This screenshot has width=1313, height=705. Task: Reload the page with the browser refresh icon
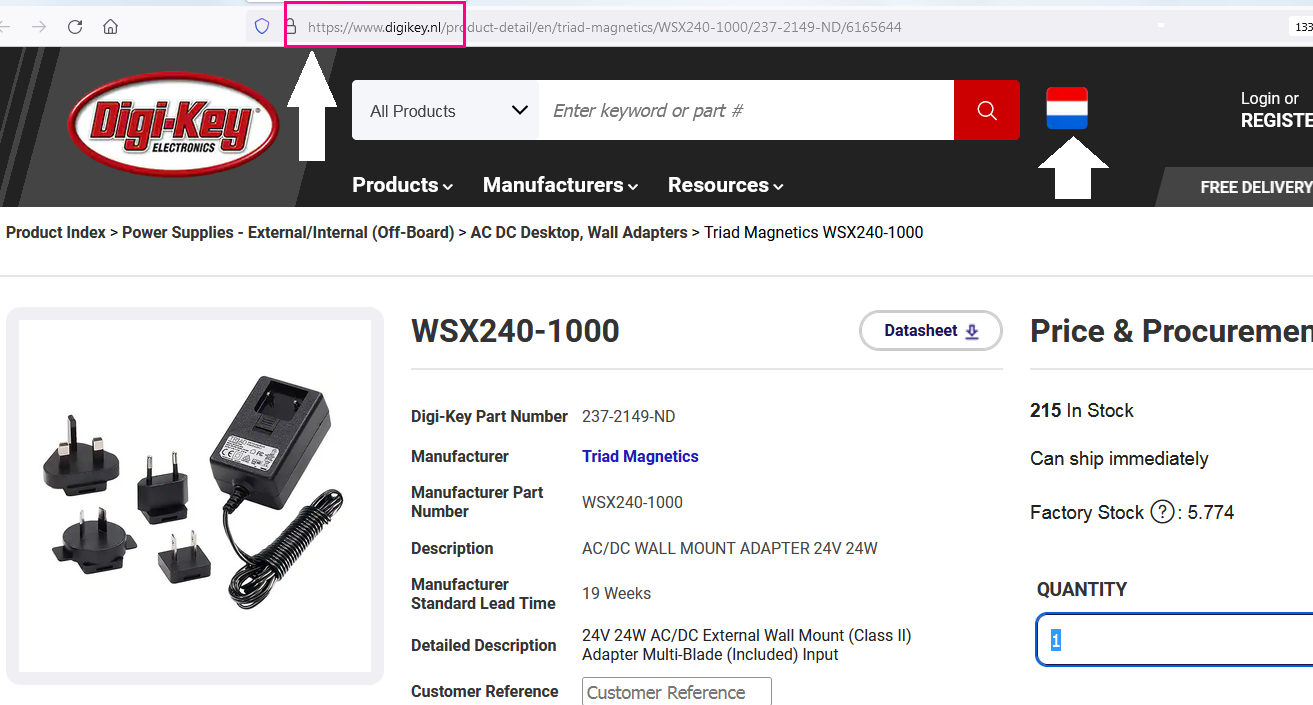click(75, 27)
